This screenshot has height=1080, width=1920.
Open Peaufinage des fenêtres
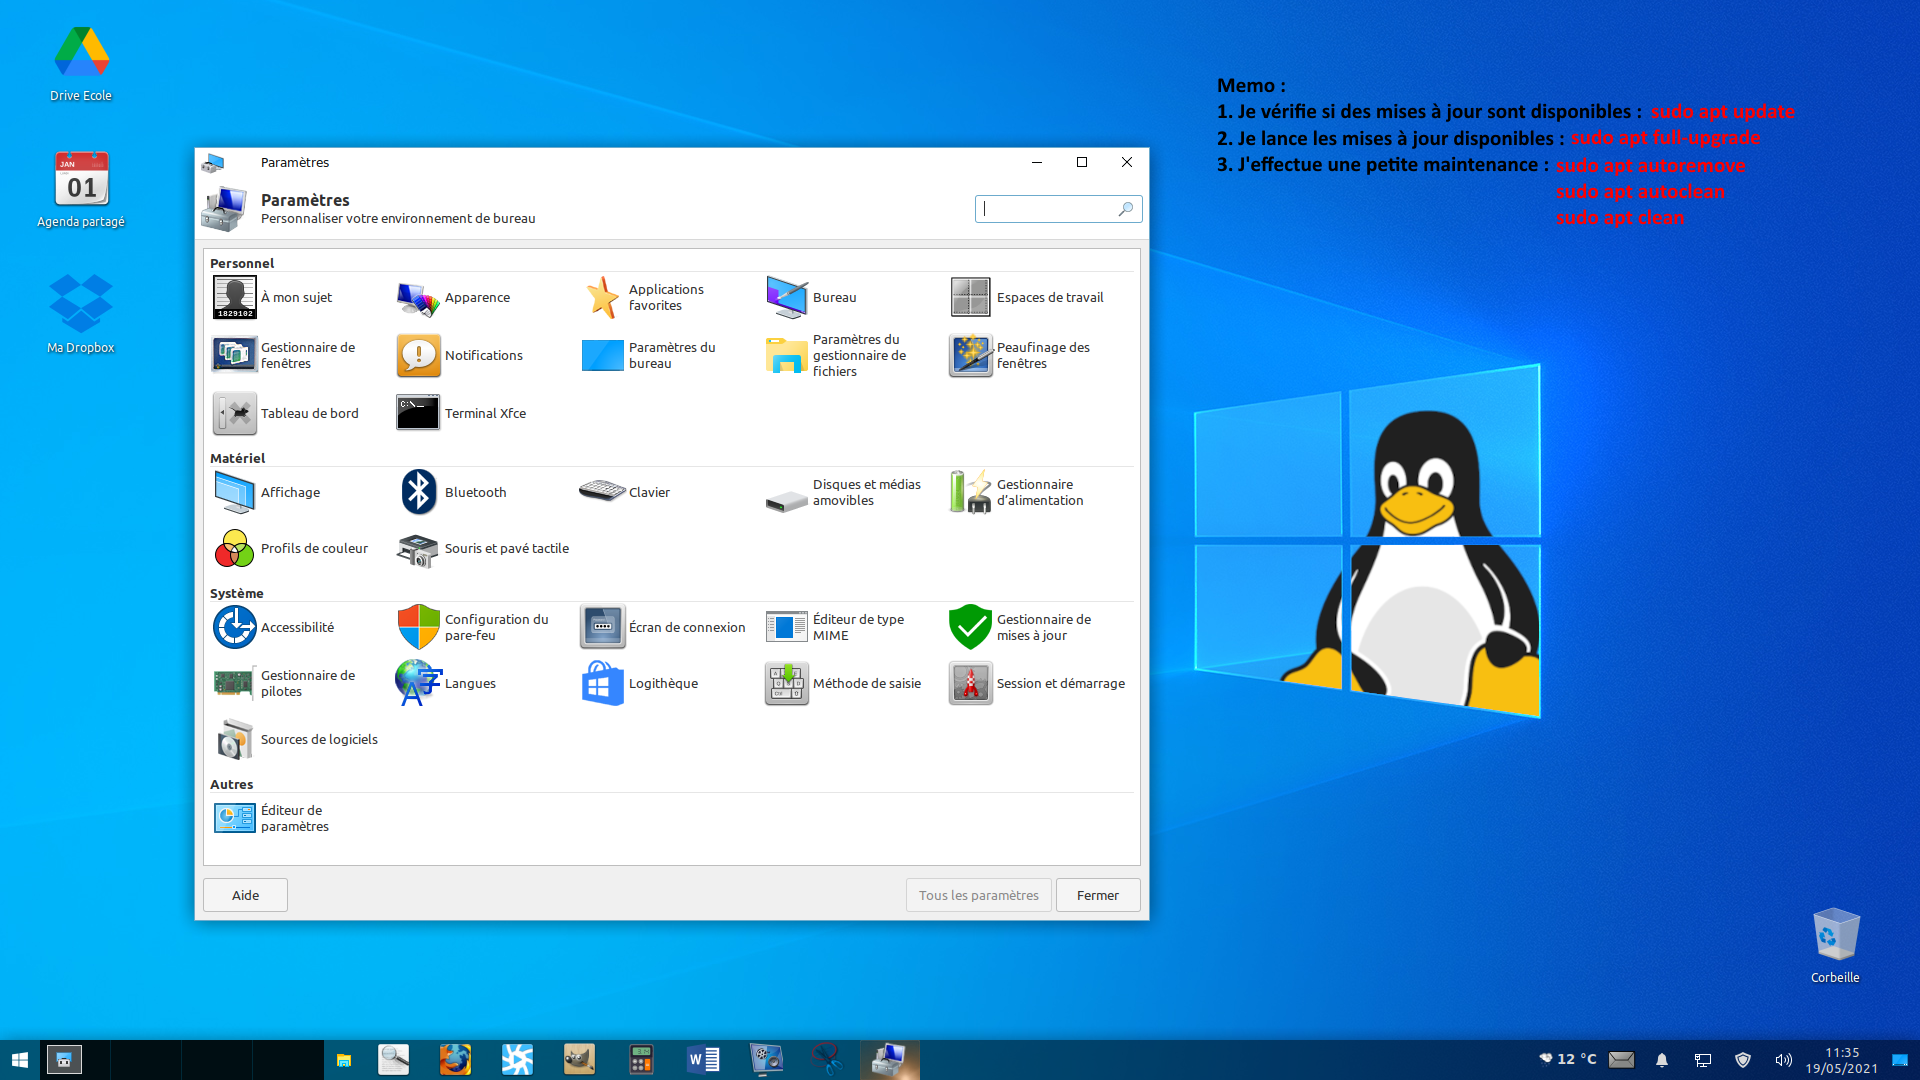coord(1020,355)
